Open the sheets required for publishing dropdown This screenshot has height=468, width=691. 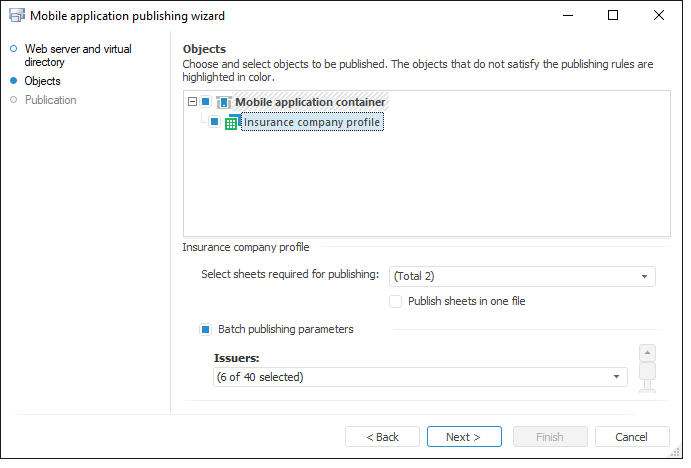[645, 276]
